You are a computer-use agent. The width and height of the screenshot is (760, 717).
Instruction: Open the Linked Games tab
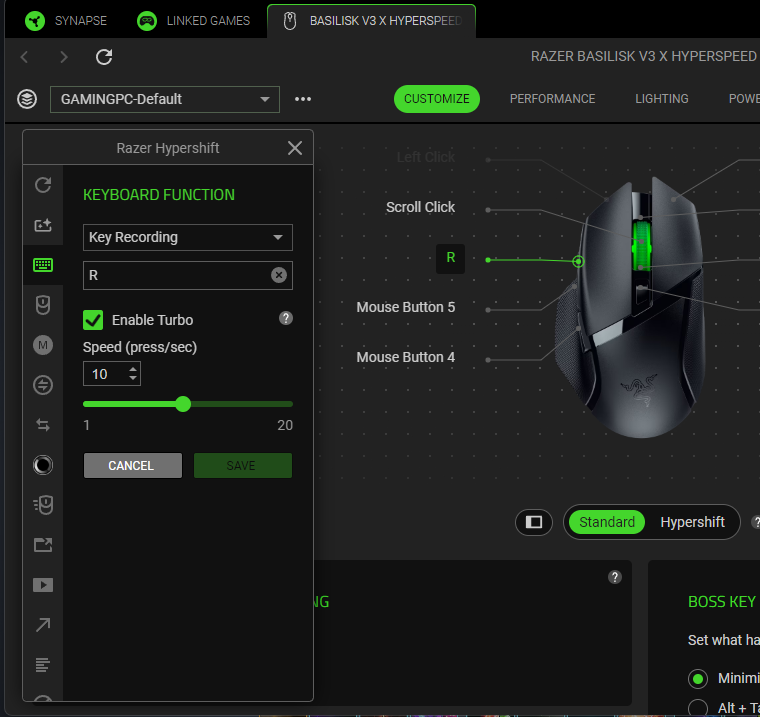pyautogui.click(x=193, y=21)
